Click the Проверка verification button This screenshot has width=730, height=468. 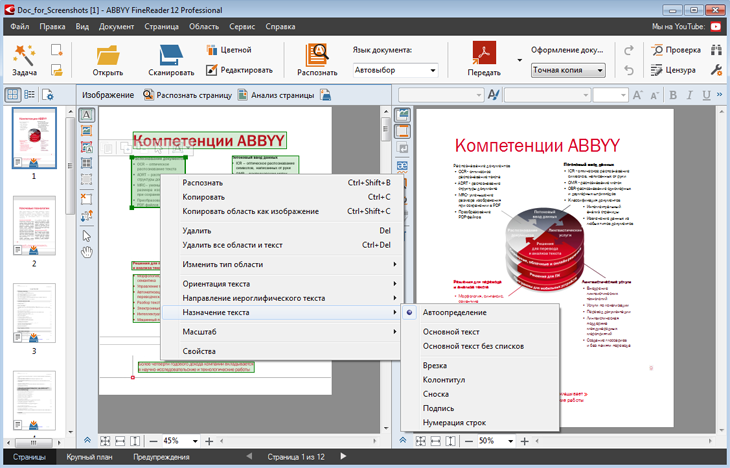point(676,50)
